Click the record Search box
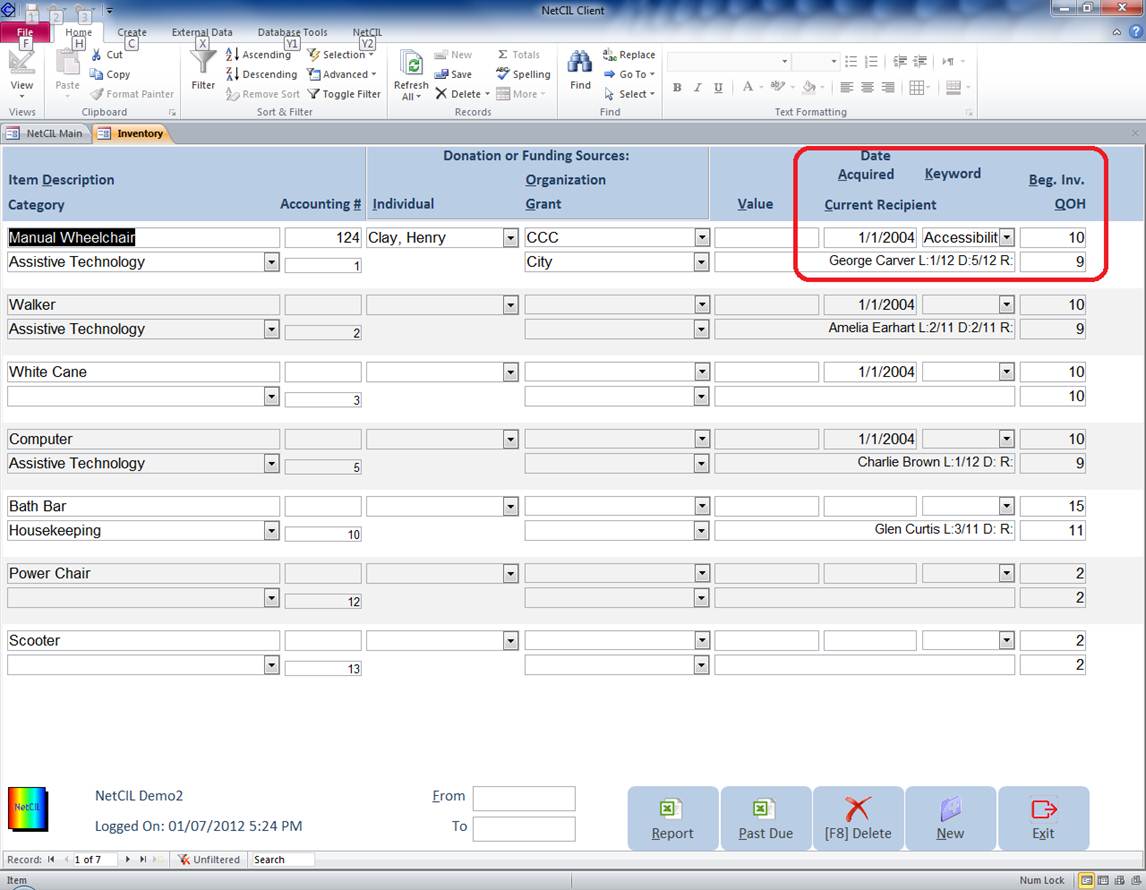This screenshot has height=890, width=1146. (x=281, y=859)
